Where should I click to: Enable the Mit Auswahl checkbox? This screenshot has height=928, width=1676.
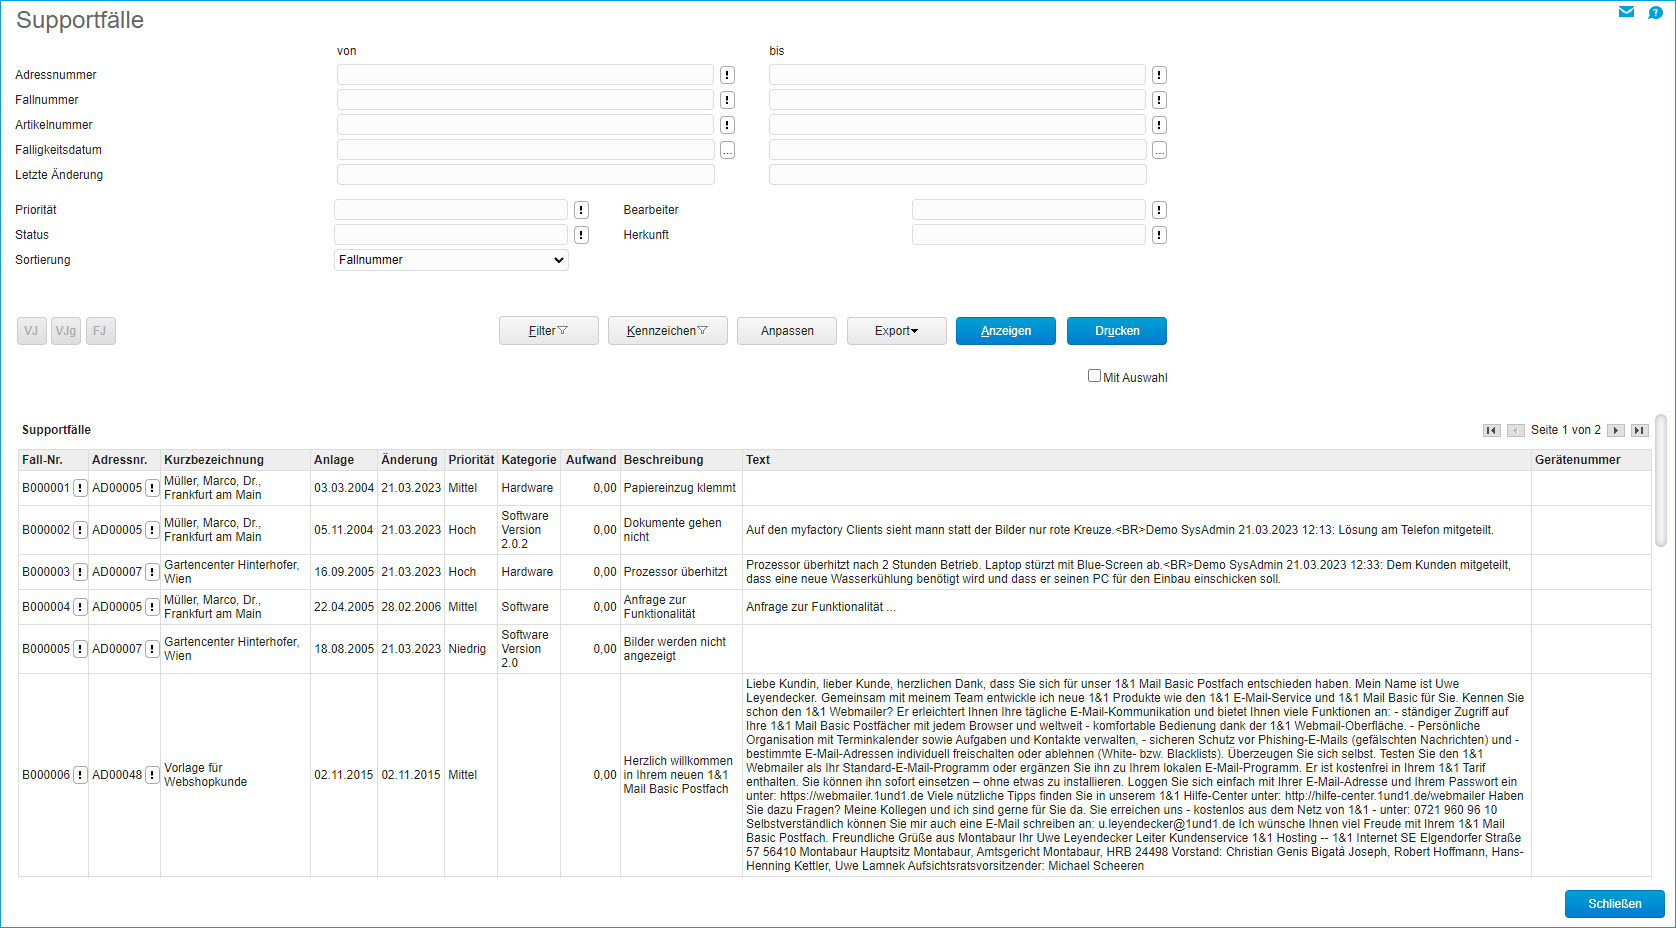[x=1094, y=376]
